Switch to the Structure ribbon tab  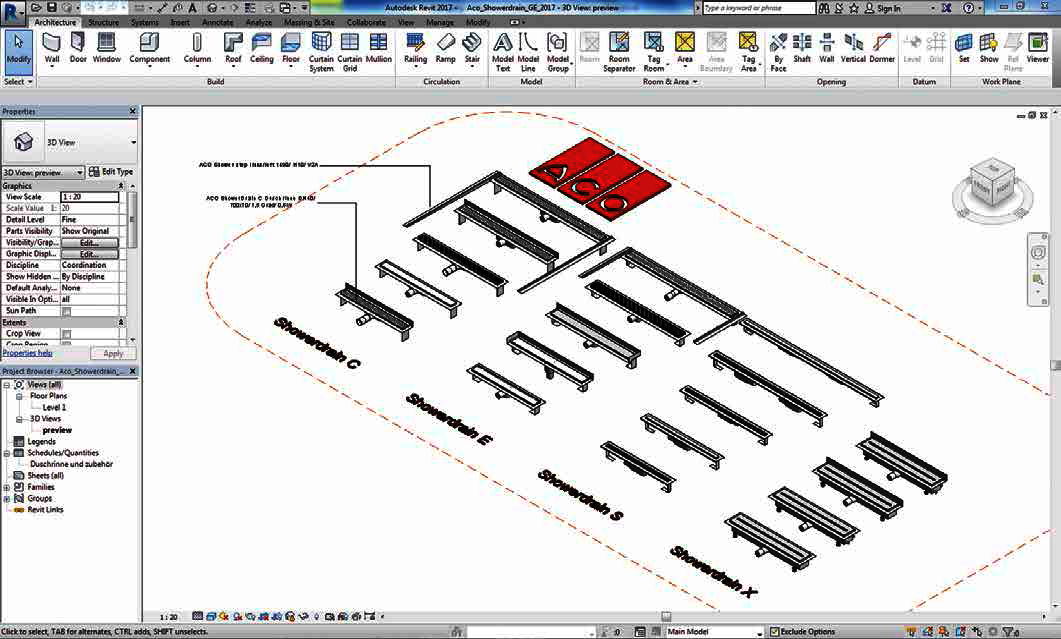coord(104,22)
